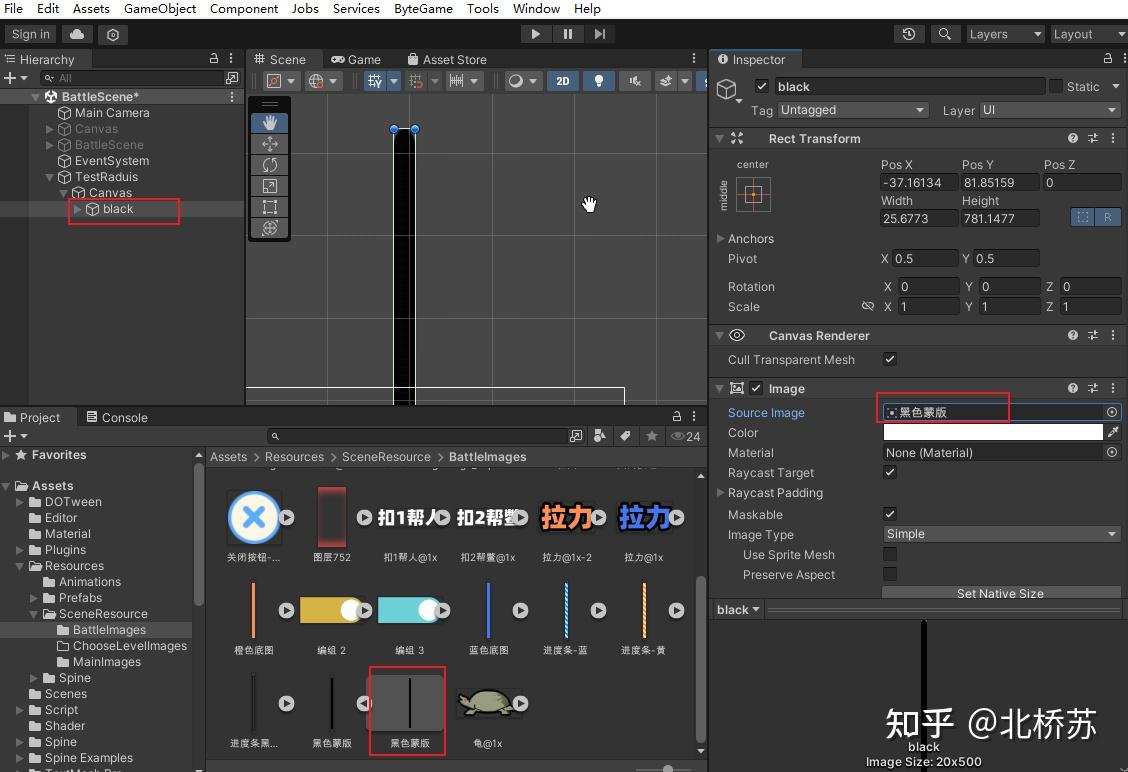Open the Layers dropdown in toolbar

click(1004, 34)
